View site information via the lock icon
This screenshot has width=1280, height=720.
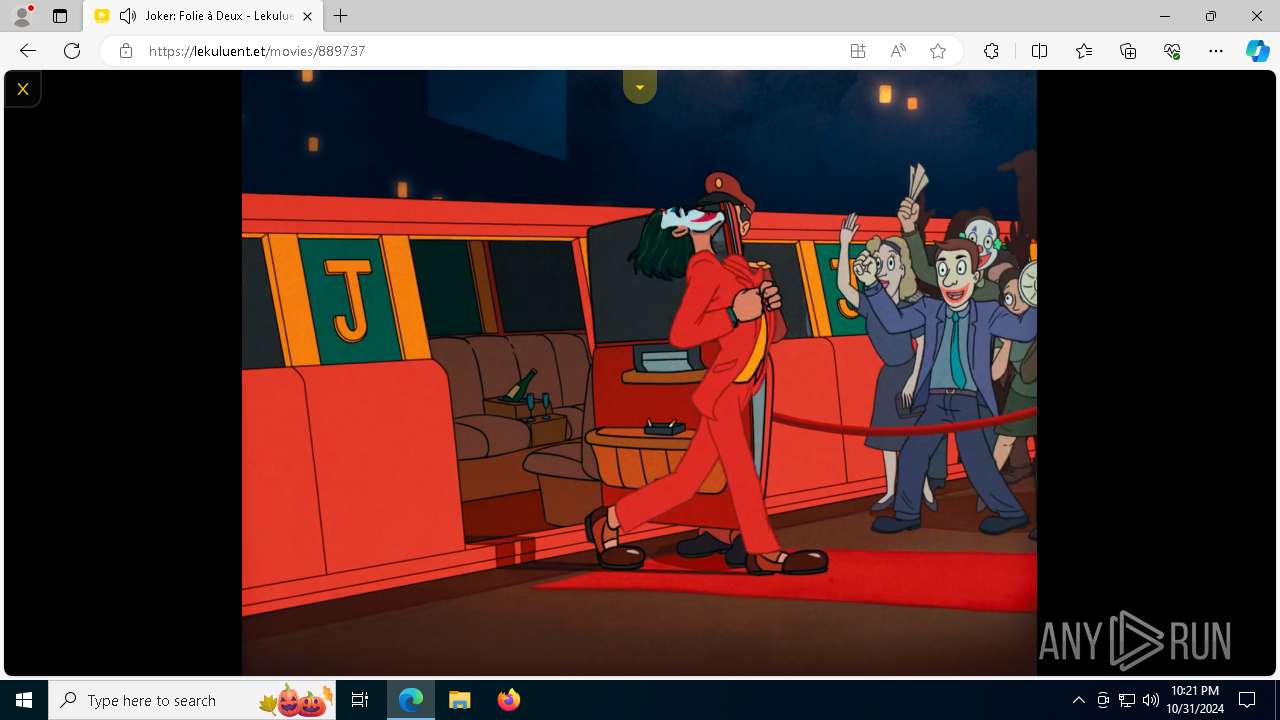coord(126,51)
